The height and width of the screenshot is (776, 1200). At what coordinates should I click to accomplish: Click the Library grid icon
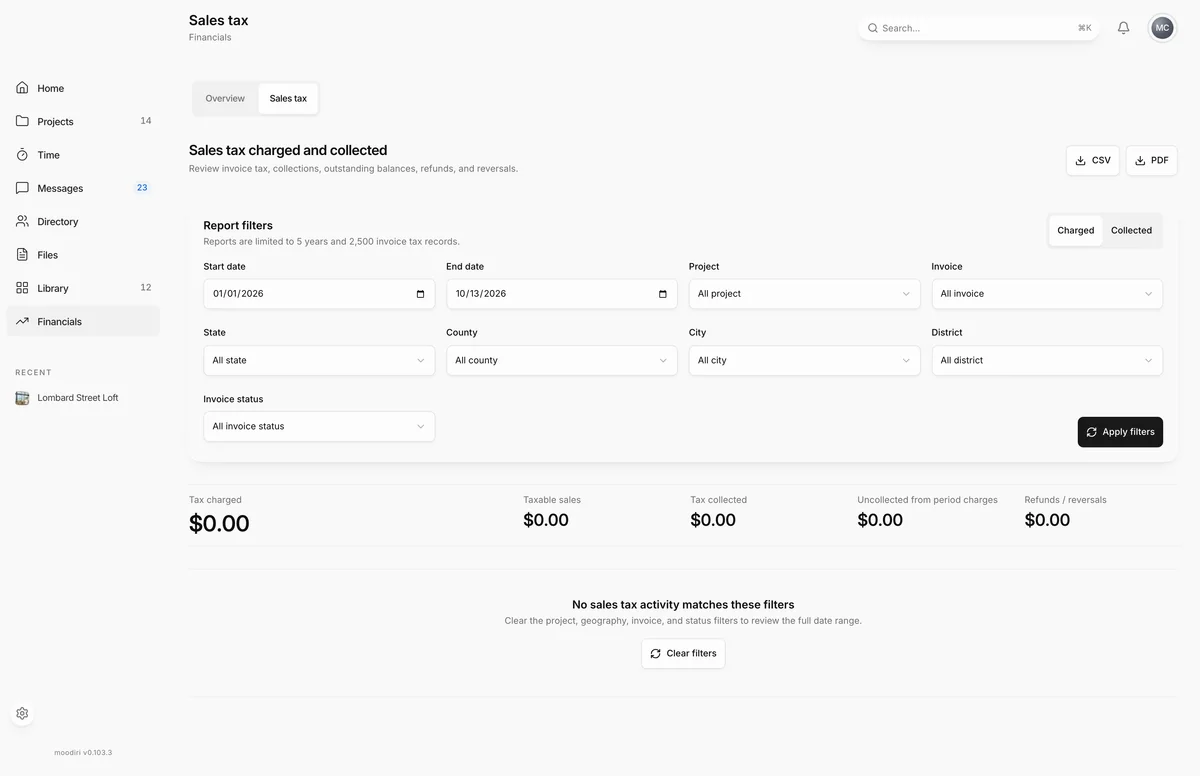coord(22,288)
